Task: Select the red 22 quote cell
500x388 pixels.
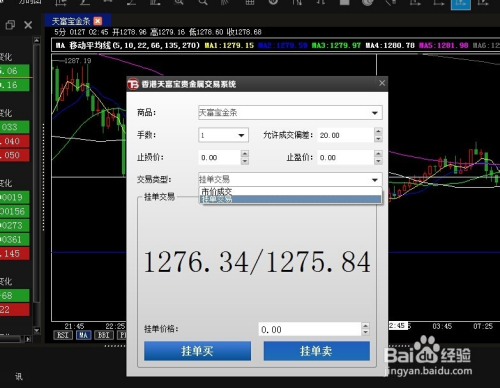Action: [15, 309]
